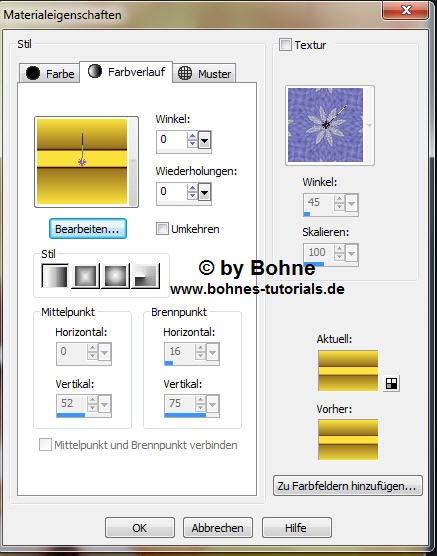The width and height of the screenshot is (437, 556).
Task: Click the grid Muster tab icon
Action: 185,73
